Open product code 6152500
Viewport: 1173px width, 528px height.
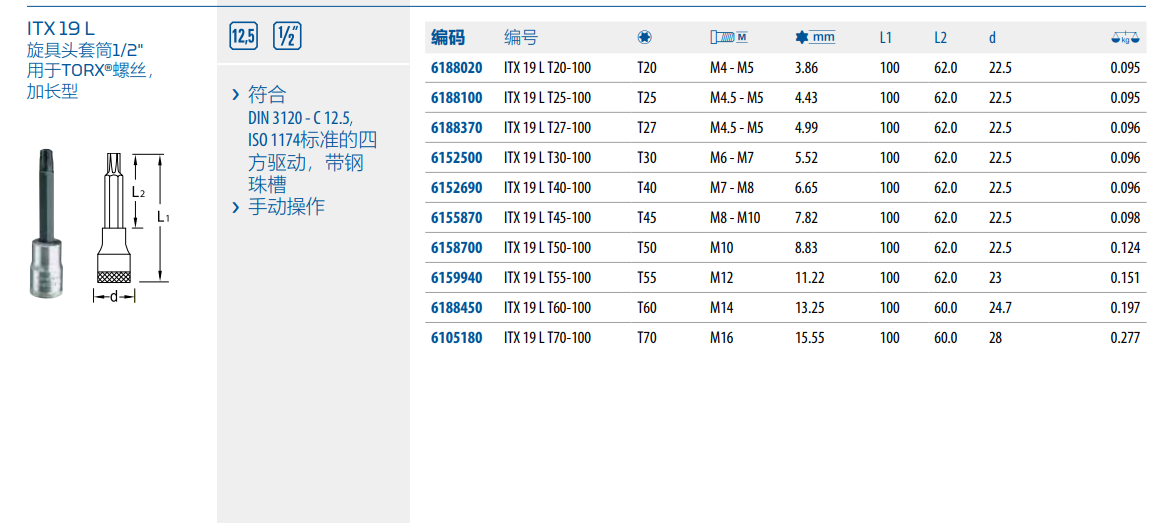456,158
